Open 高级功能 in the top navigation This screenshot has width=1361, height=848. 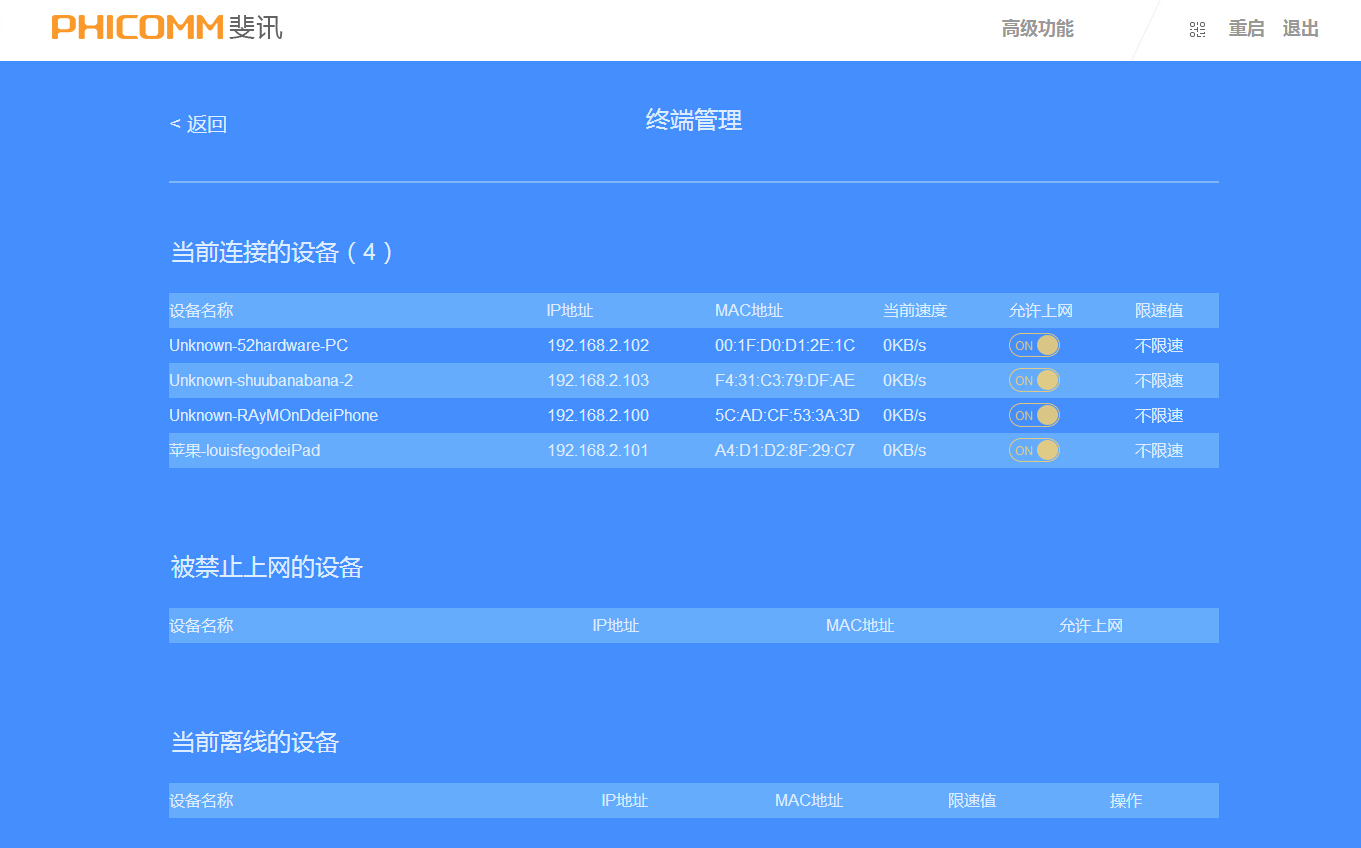[1037, 29]
